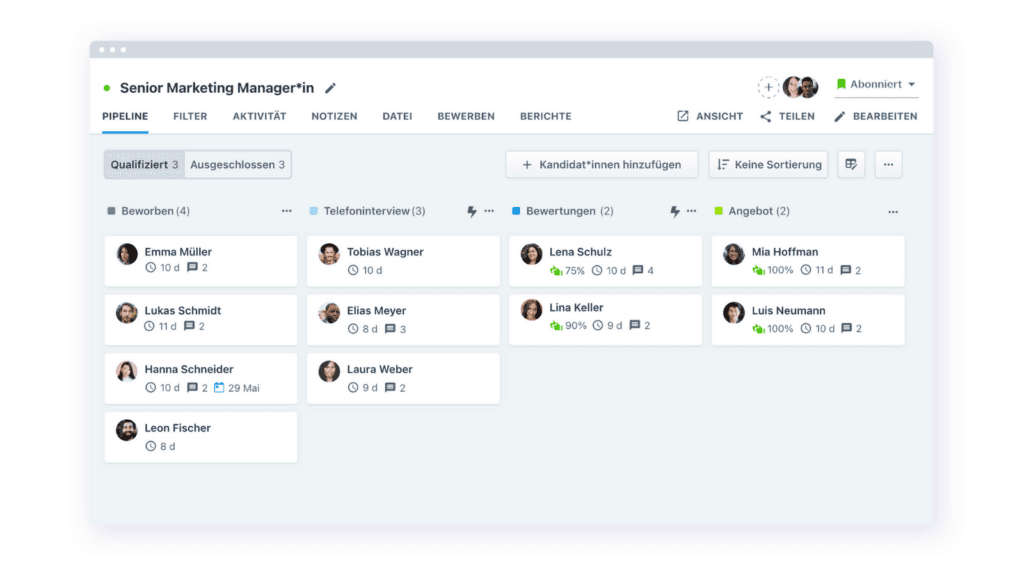Screen dimensions: 1024x576
Task: Switch to Ausgeschlossen candidates toggle
Action: pyautogui.click(x=237, y=165)
